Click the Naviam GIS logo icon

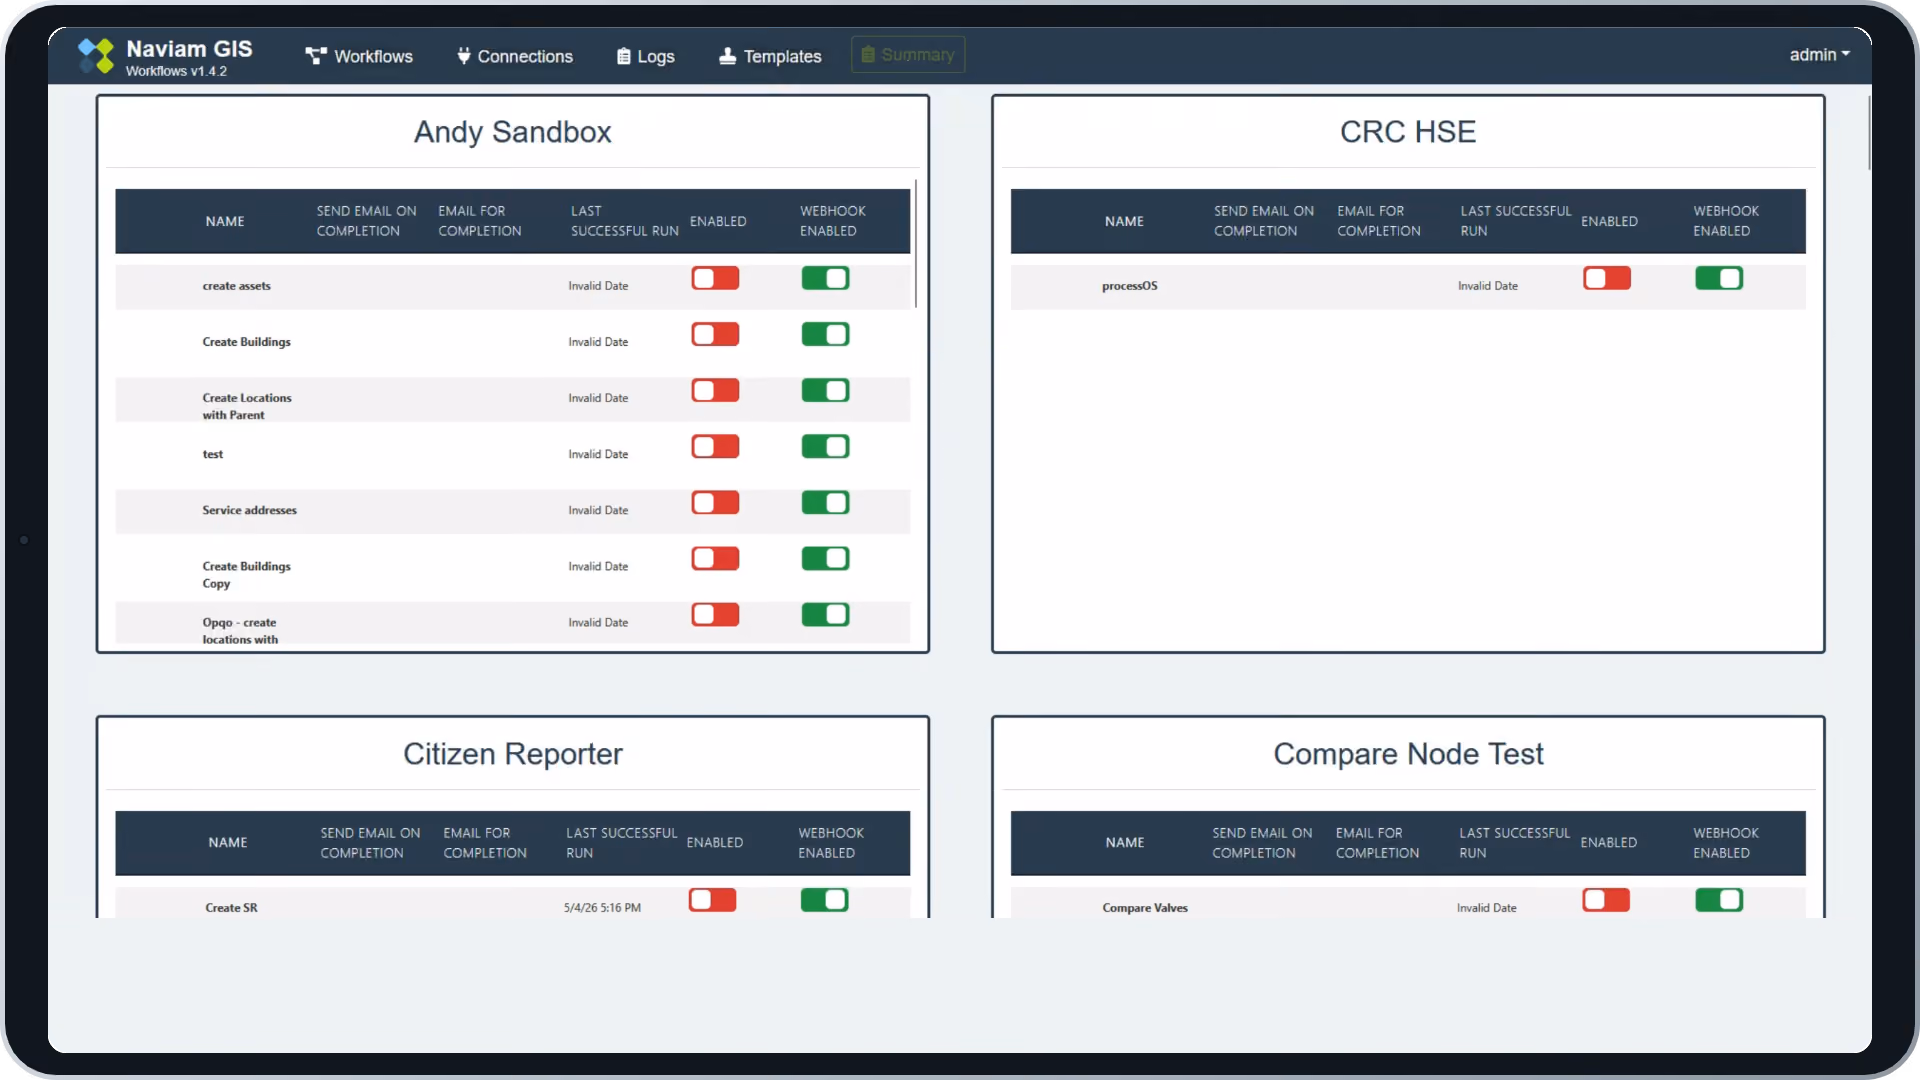click(x=96, y=56)
